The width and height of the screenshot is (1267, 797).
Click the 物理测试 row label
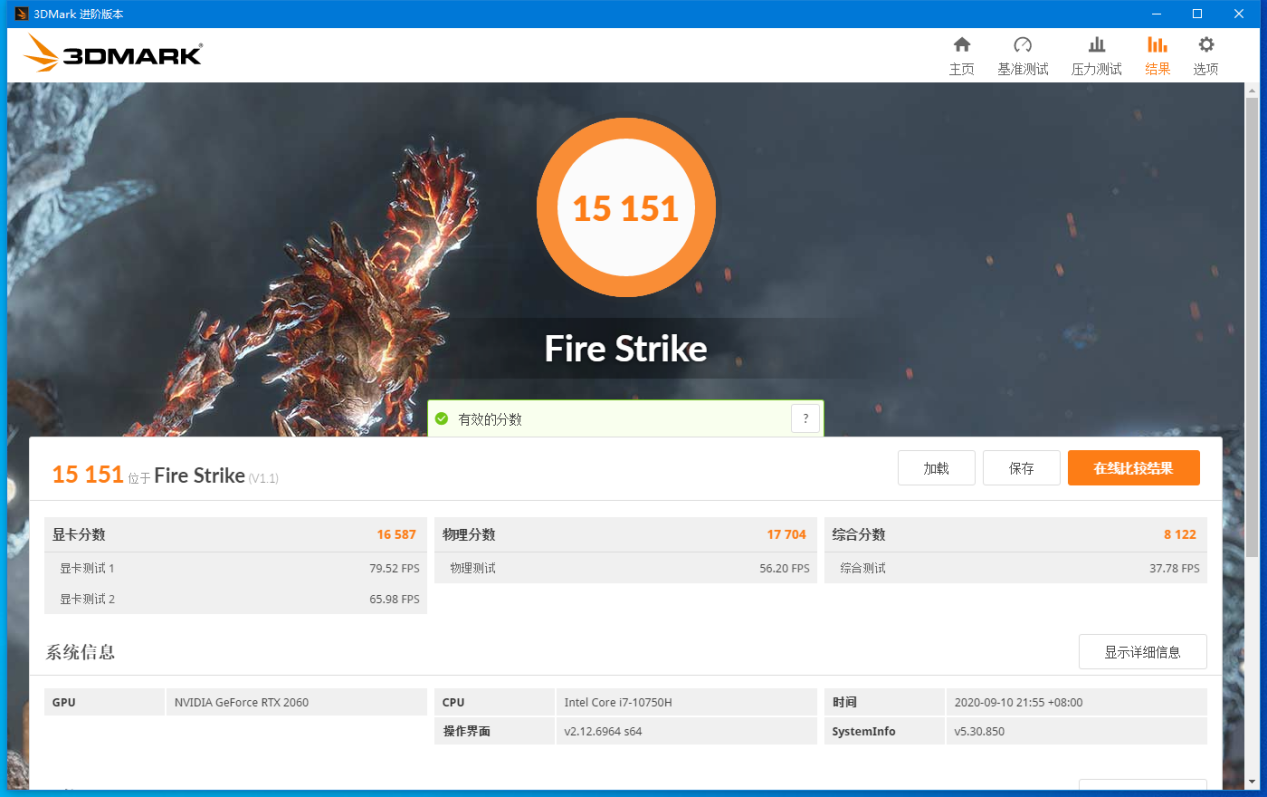(473, 568)
